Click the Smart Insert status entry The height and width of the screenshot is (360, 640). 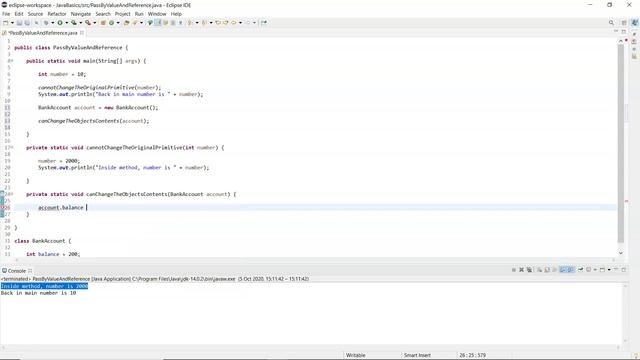pyautogui.click(x=417, y=355)
